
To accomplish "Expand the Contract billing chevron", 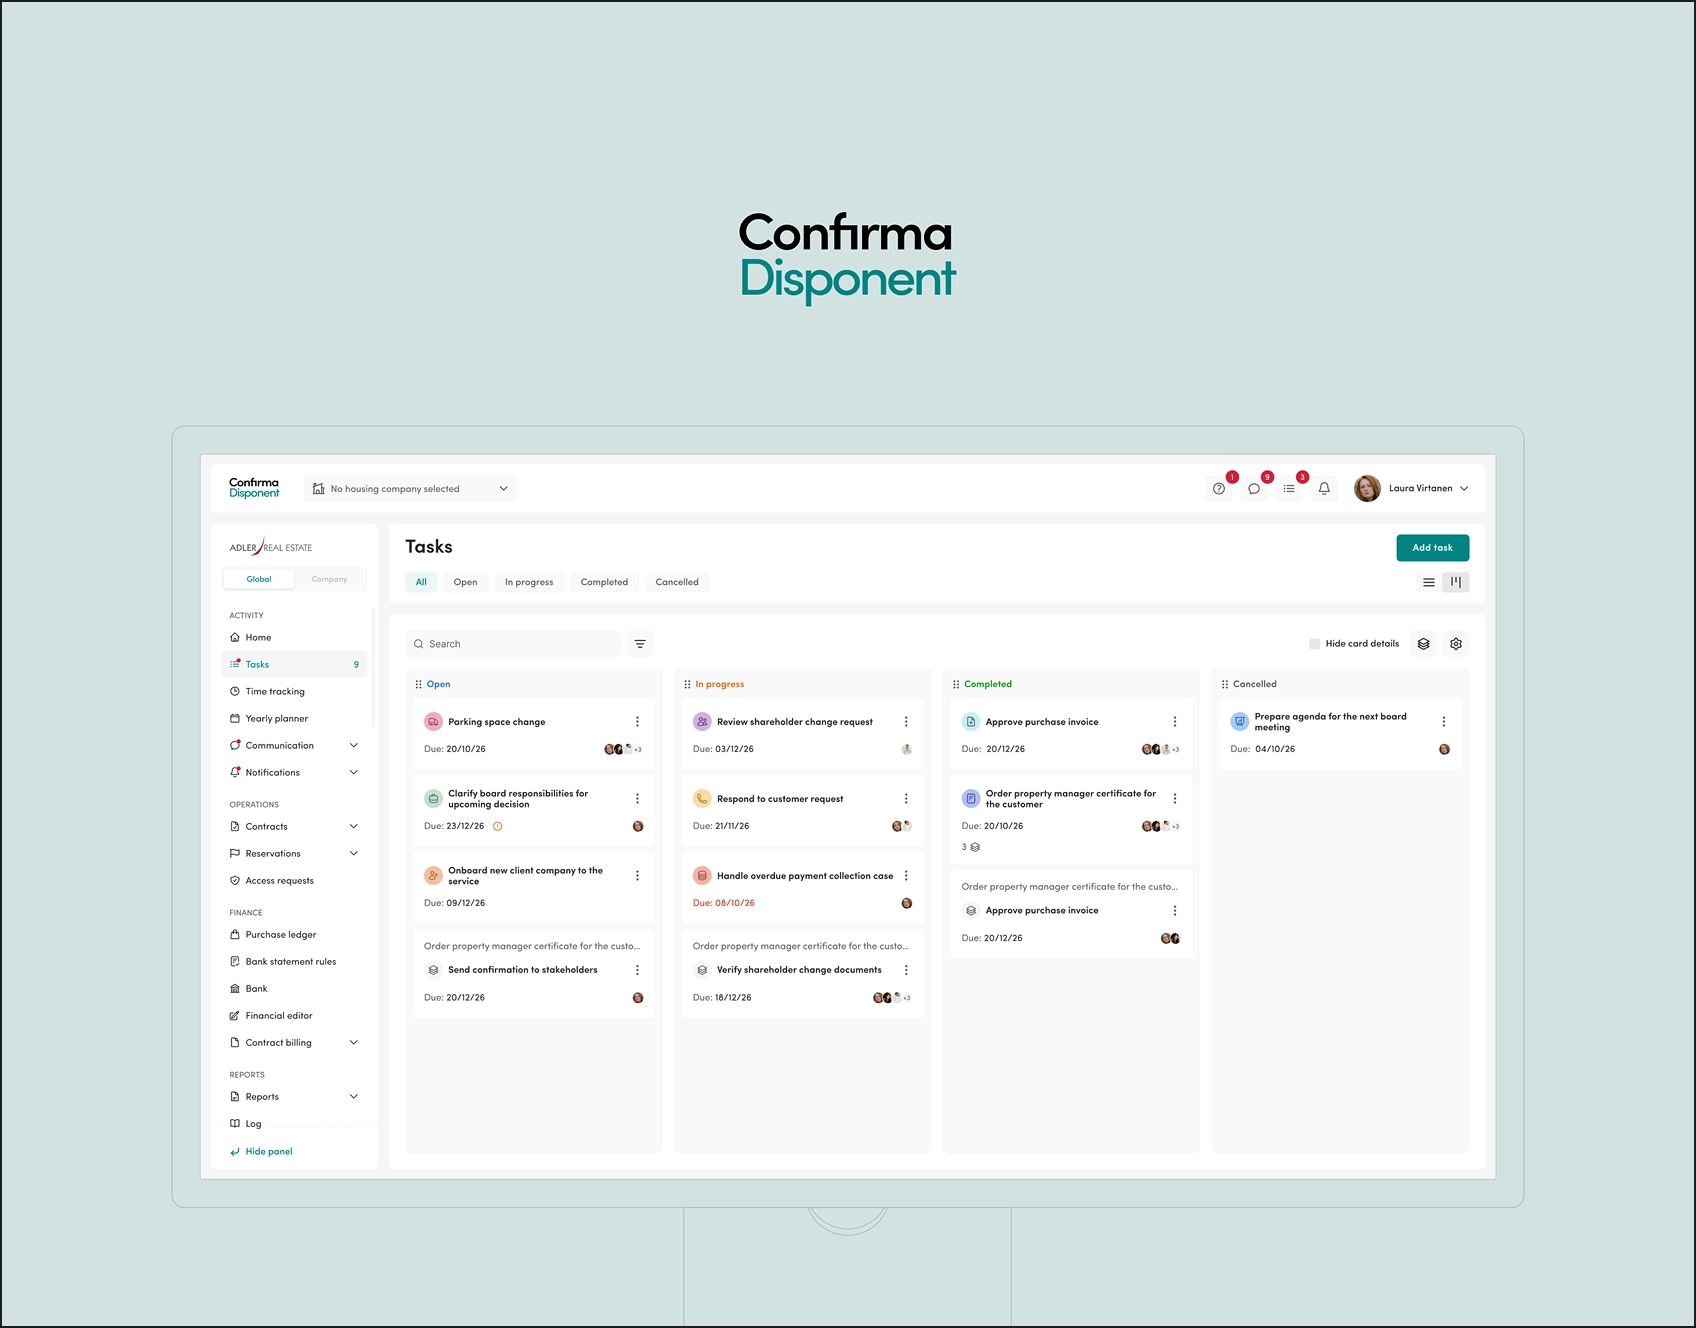I will (353, 1043).
